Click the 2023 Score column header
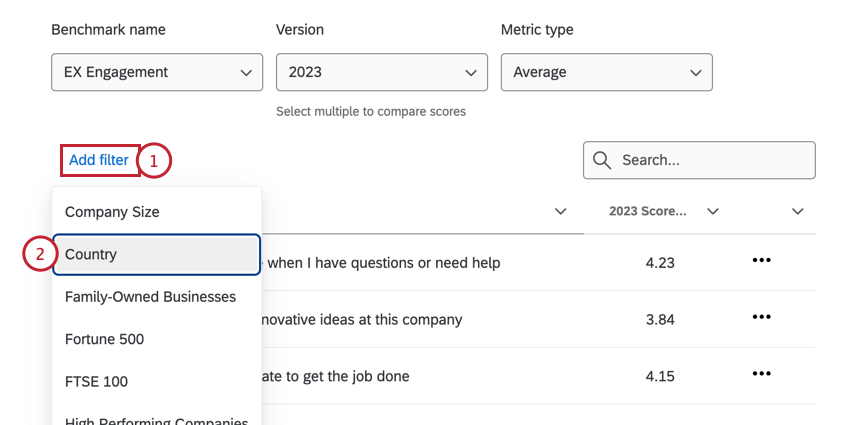The height and width of the screenshot is (425, 850). tap(648, 211)
